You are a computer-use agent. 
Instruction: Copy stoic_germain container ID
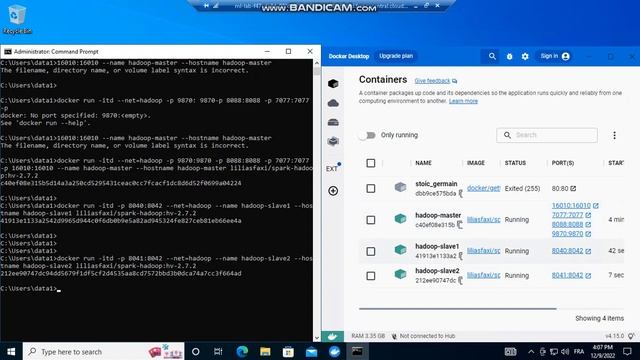tap(460, 193)
